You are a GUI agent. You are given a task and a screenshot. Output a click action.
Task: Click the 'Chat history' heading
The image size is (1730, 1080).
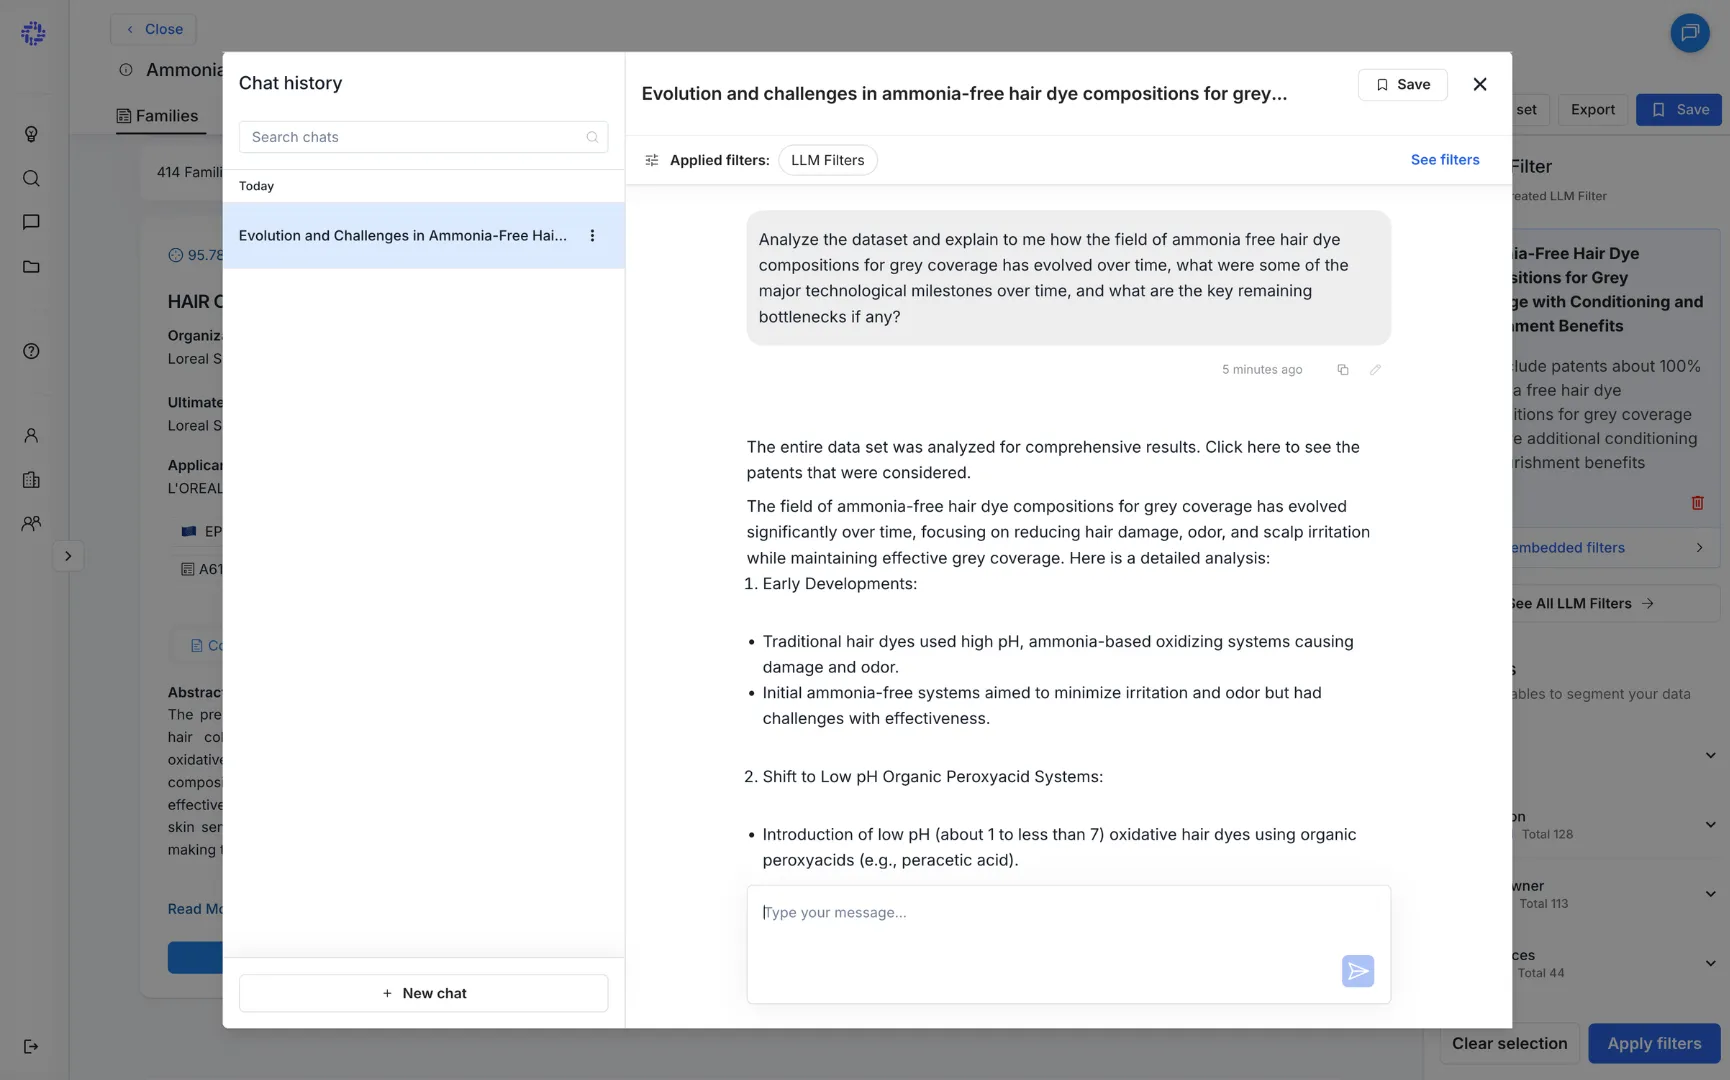click(x=290, y=83)
